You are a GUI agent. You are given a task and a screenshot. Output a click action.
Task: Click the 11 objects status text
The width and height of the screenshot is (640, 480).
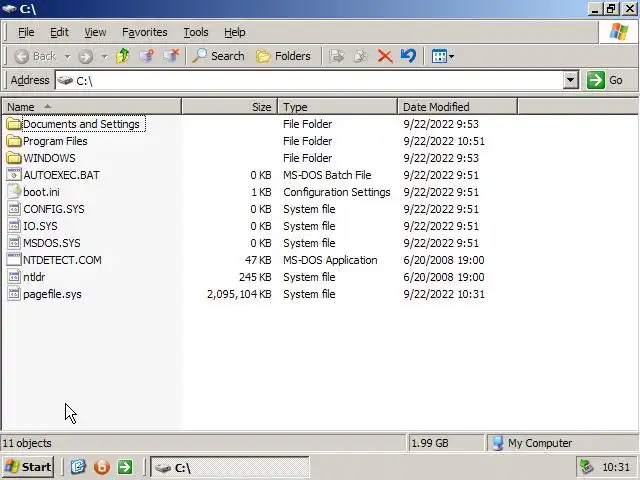tap(27, 443)
